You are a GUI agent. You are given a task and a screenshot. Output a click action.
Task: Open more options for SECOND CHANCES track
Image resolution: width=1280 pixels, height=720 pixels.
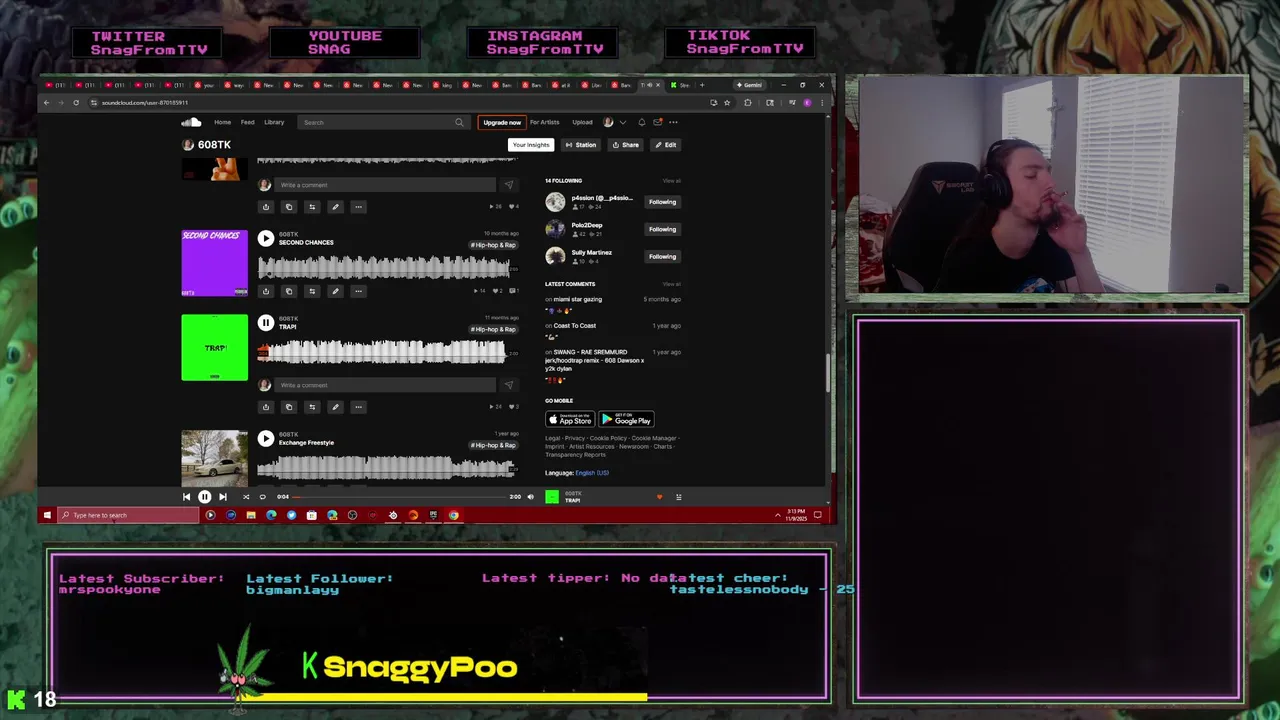(x=358, y=291)
